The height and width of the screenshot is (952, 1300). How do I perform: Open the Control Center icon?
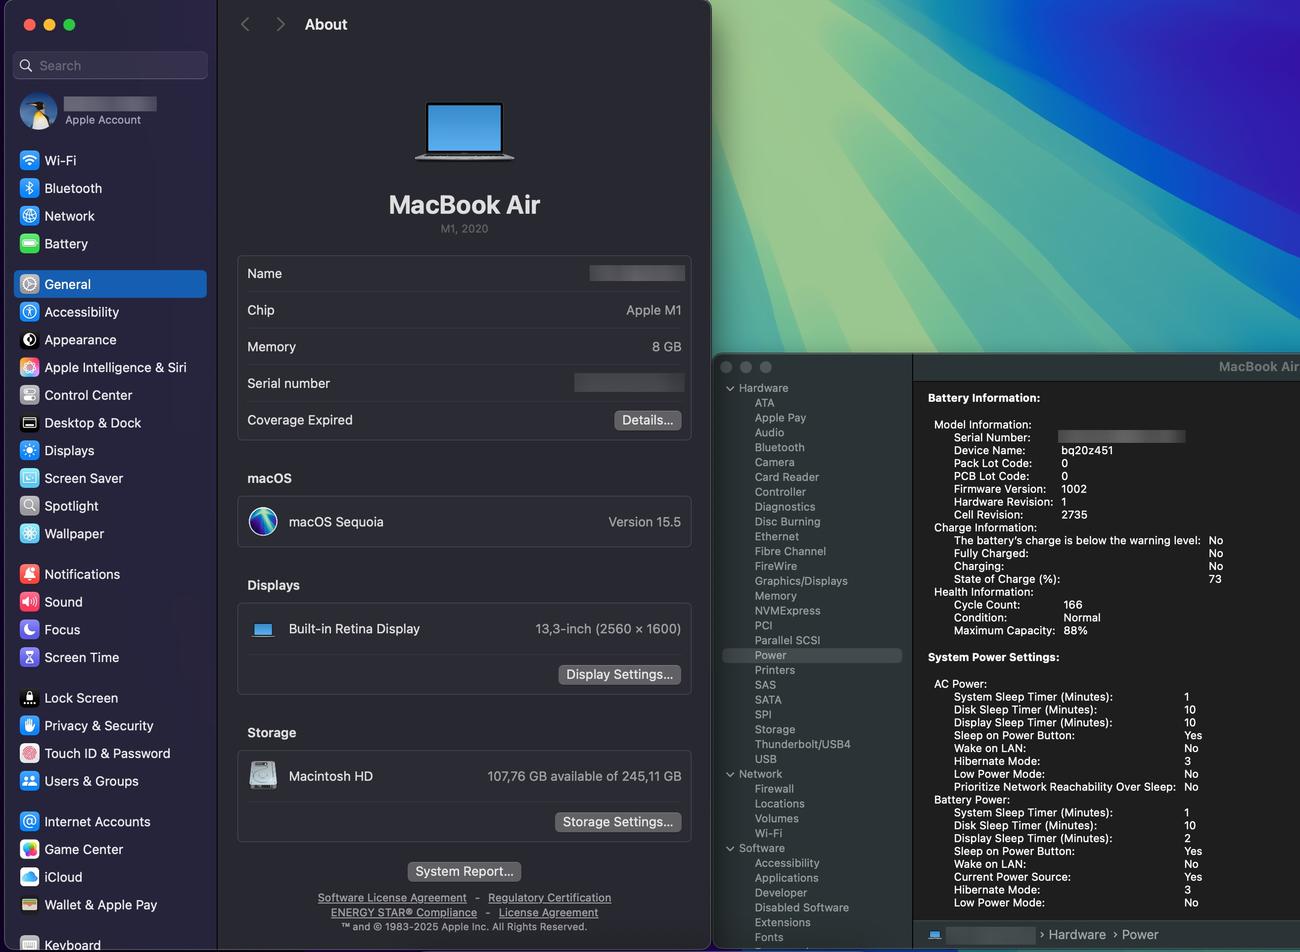30,395
